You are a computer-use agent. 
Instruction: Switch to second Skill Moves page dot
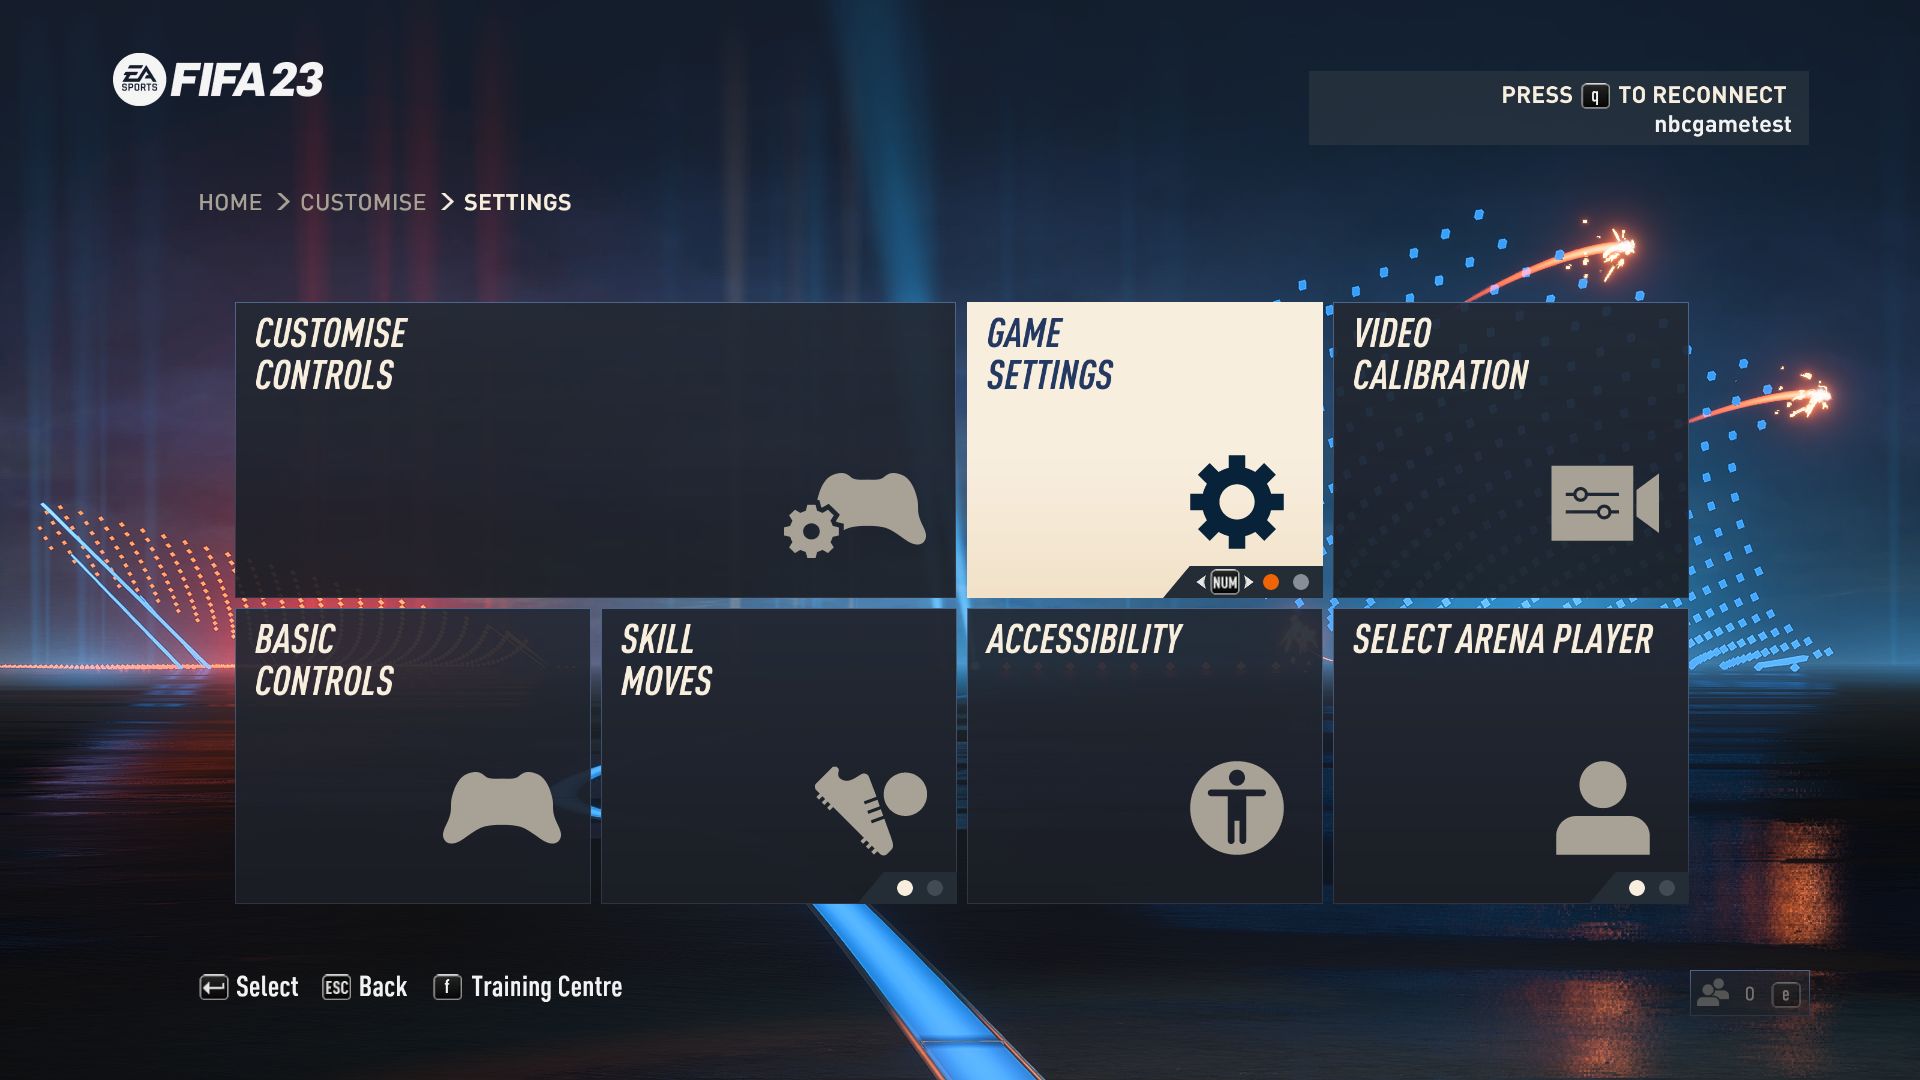(934, 887)
